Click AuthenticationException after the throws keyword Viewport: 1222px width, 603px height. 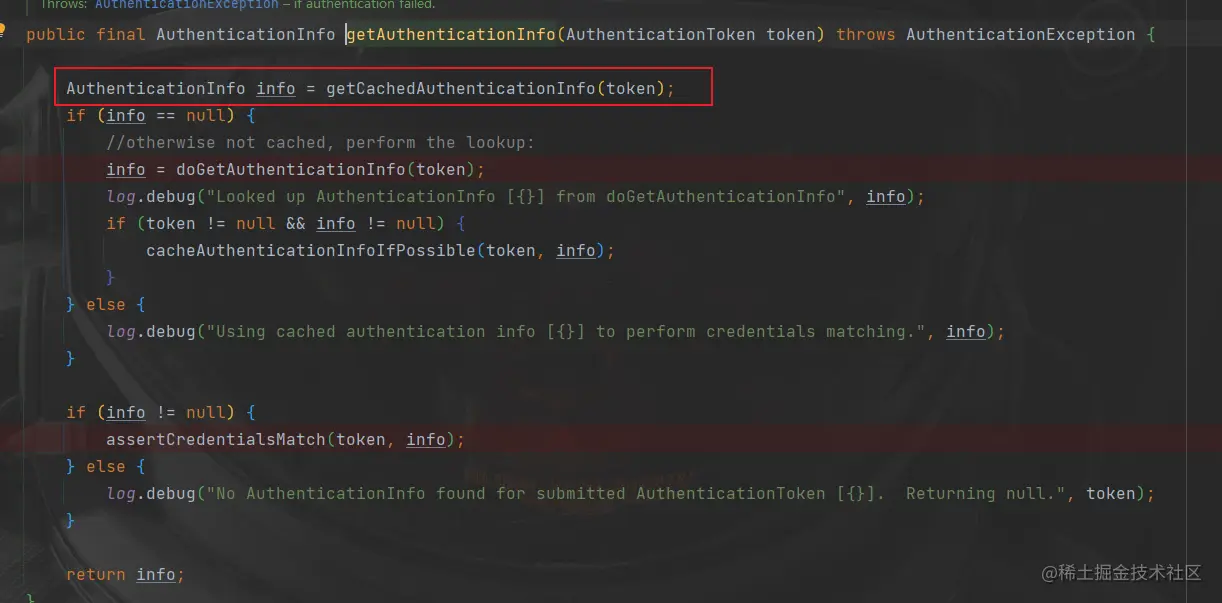pyautogui.click(x=1021, y=34)
